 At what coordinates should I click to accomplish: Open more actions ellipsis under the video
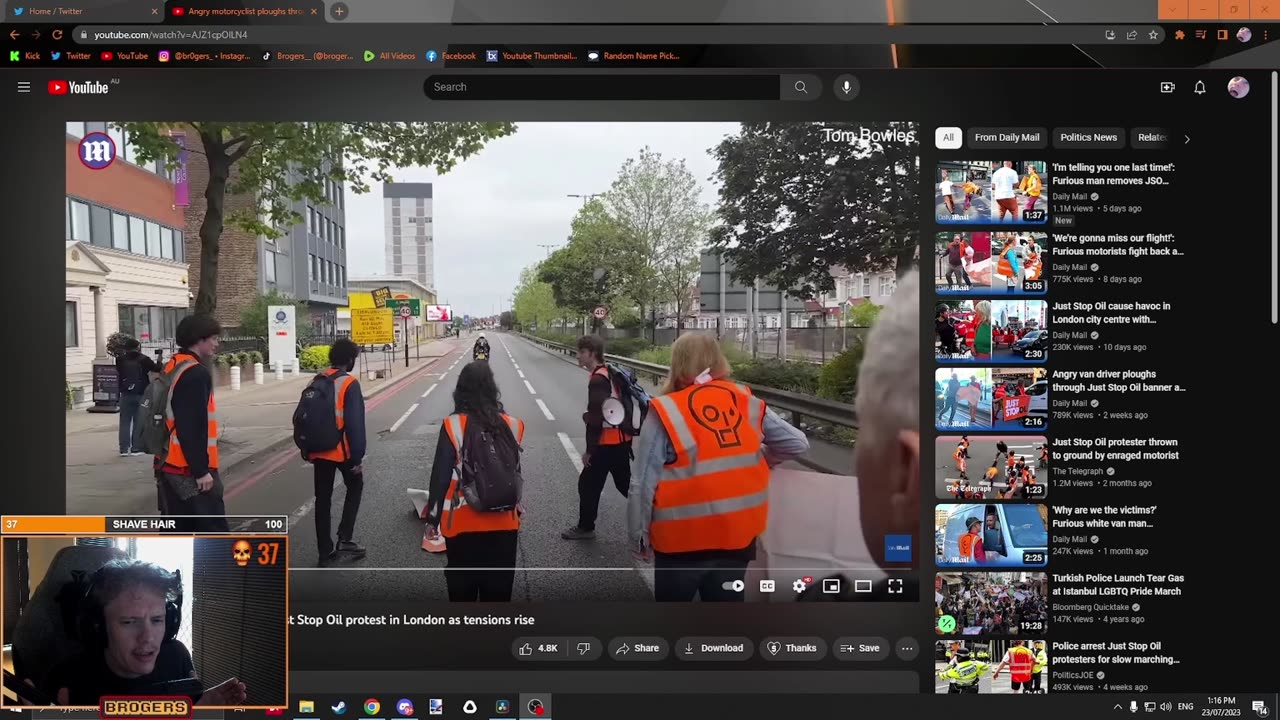[907, 648]
